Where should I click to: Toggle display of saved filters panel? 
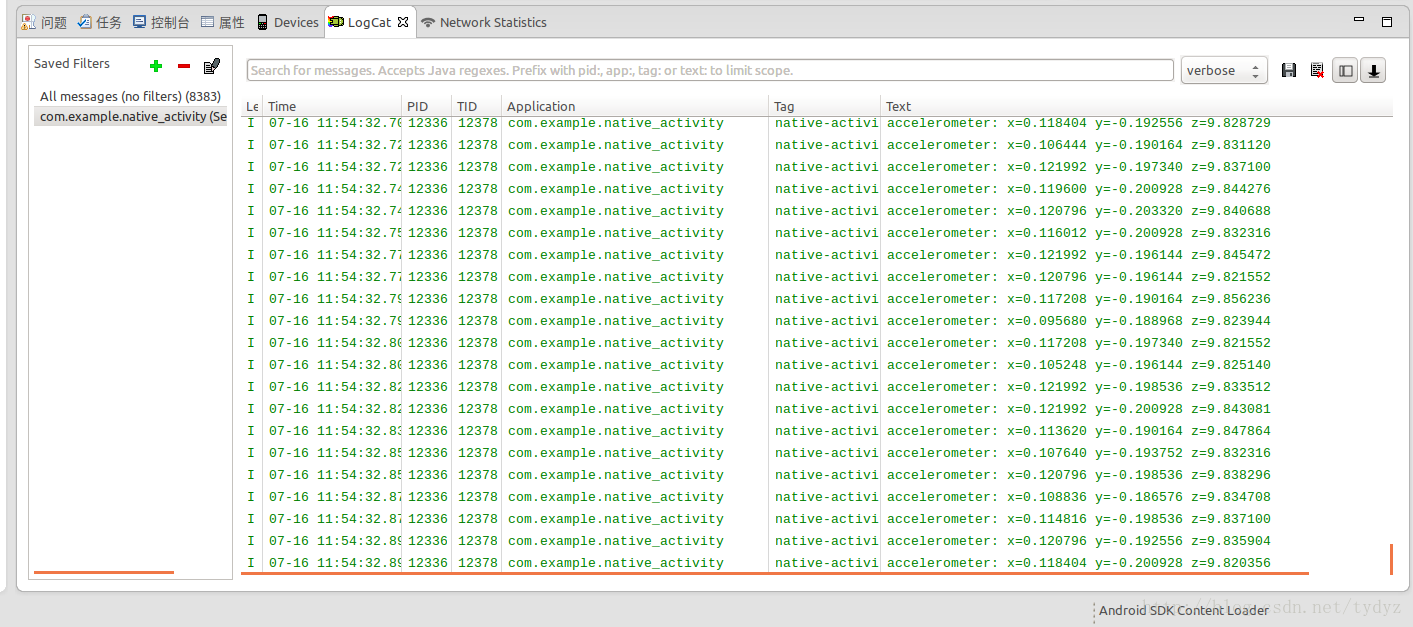(1345, 70)
